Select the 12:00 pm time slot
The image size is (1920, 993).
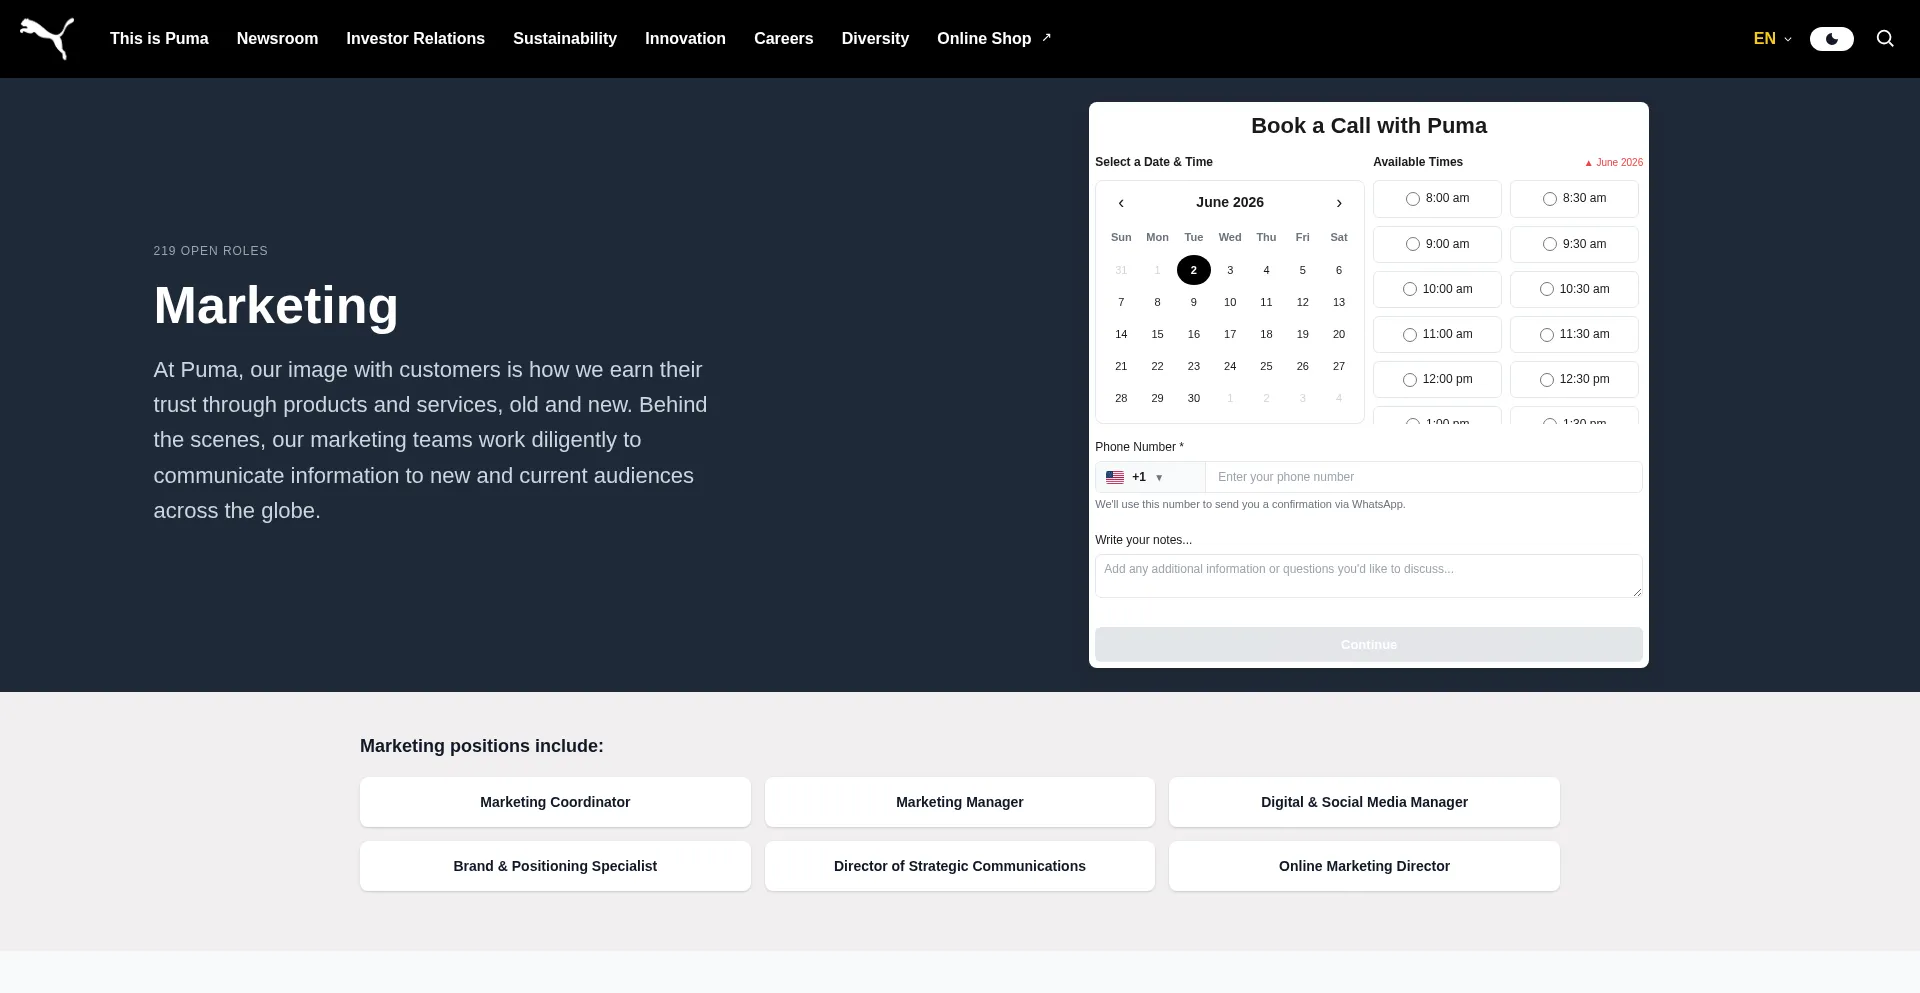tap(1437, 379)
